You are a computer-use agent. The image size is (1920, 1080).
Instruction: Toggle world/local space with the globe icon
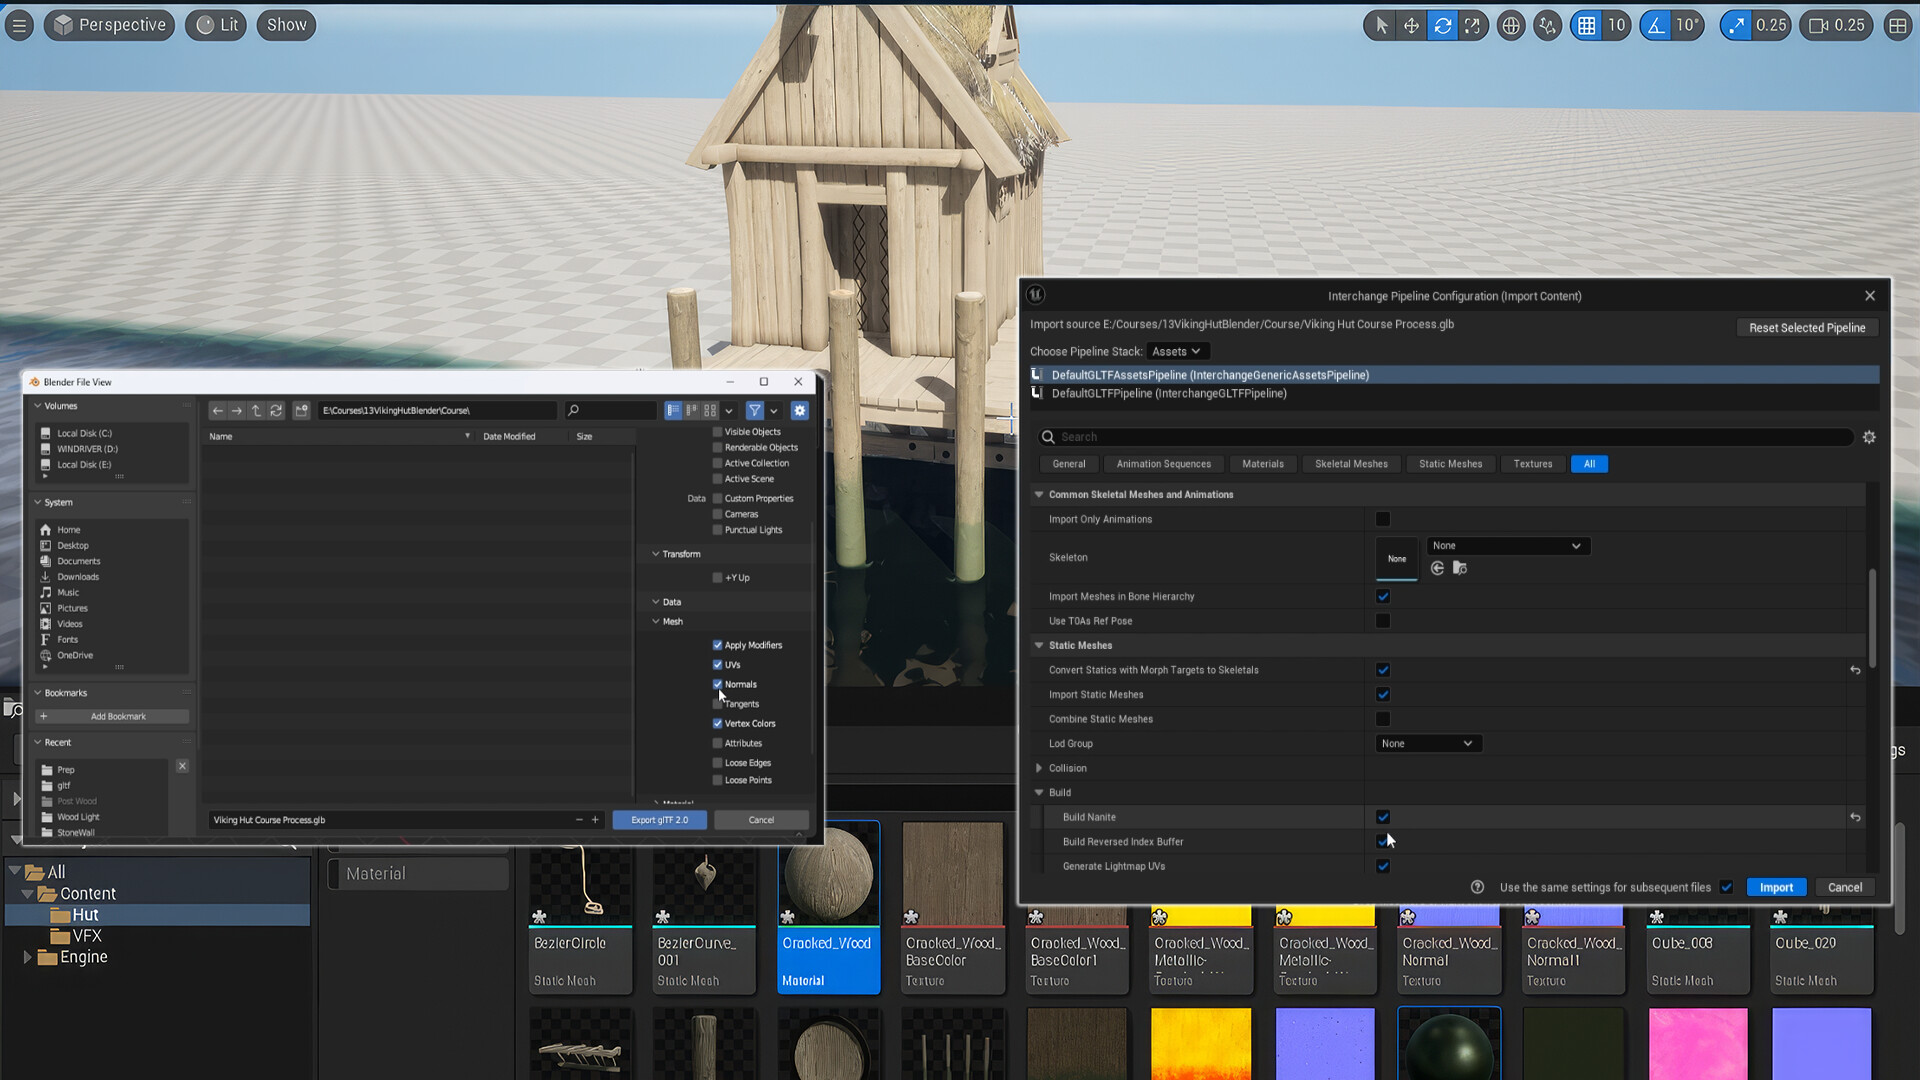(1510, 25)
